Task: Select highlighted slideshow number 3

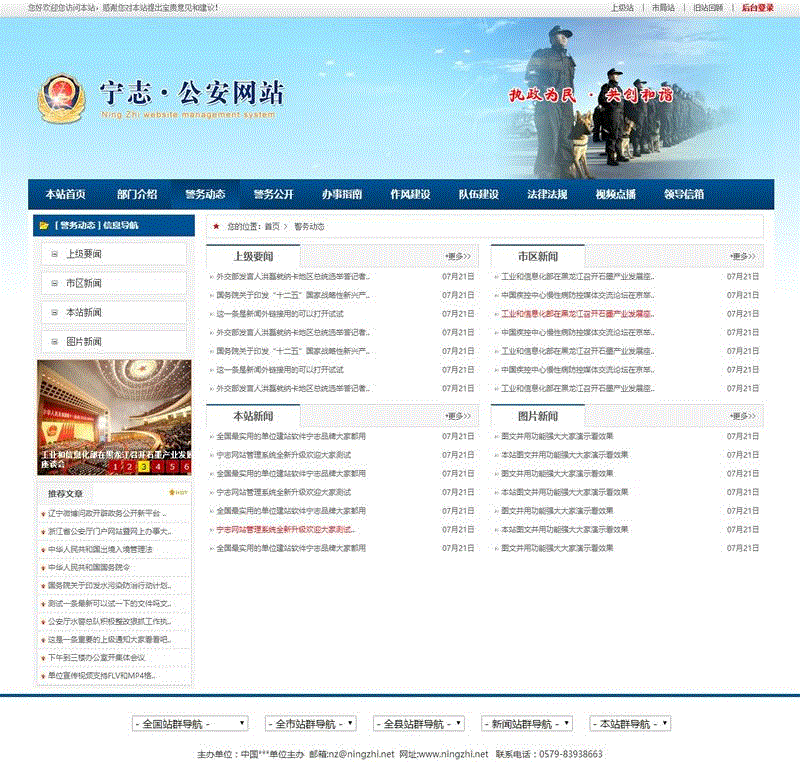Action: (x=144, y=466)
